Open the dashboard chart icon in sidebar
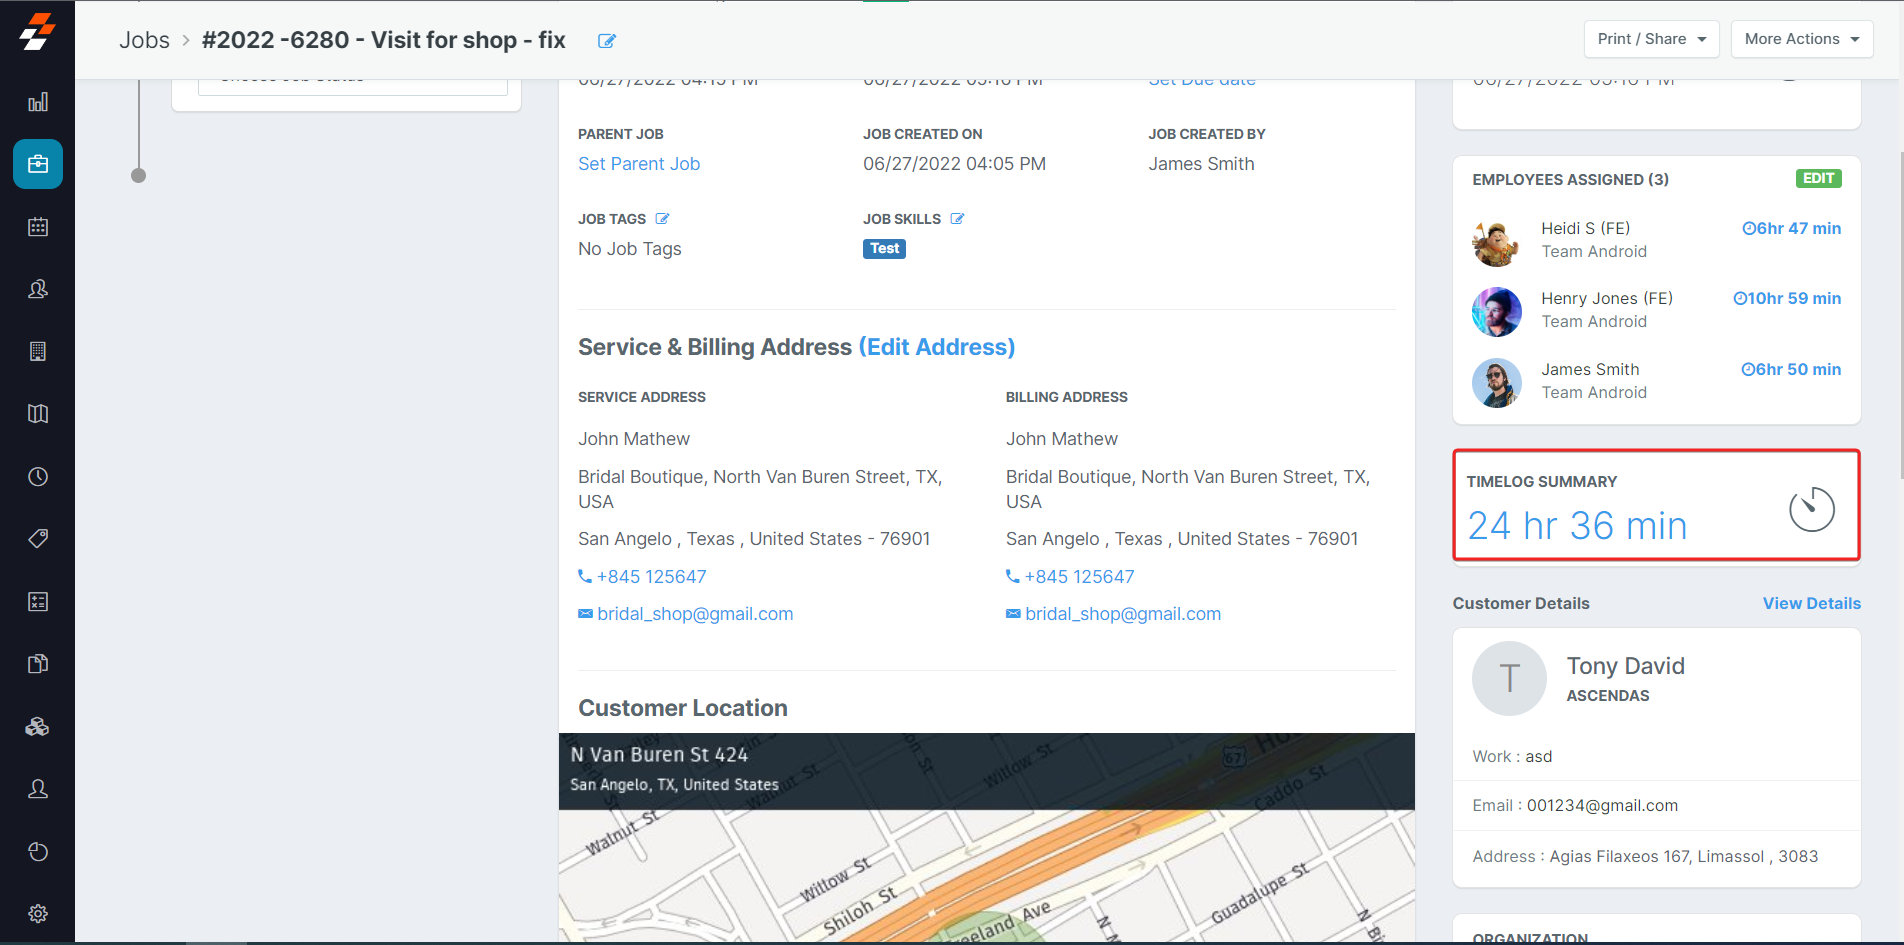Image resolution: width=1904 pixels, height=945 pixels. [x=38, y=102]
